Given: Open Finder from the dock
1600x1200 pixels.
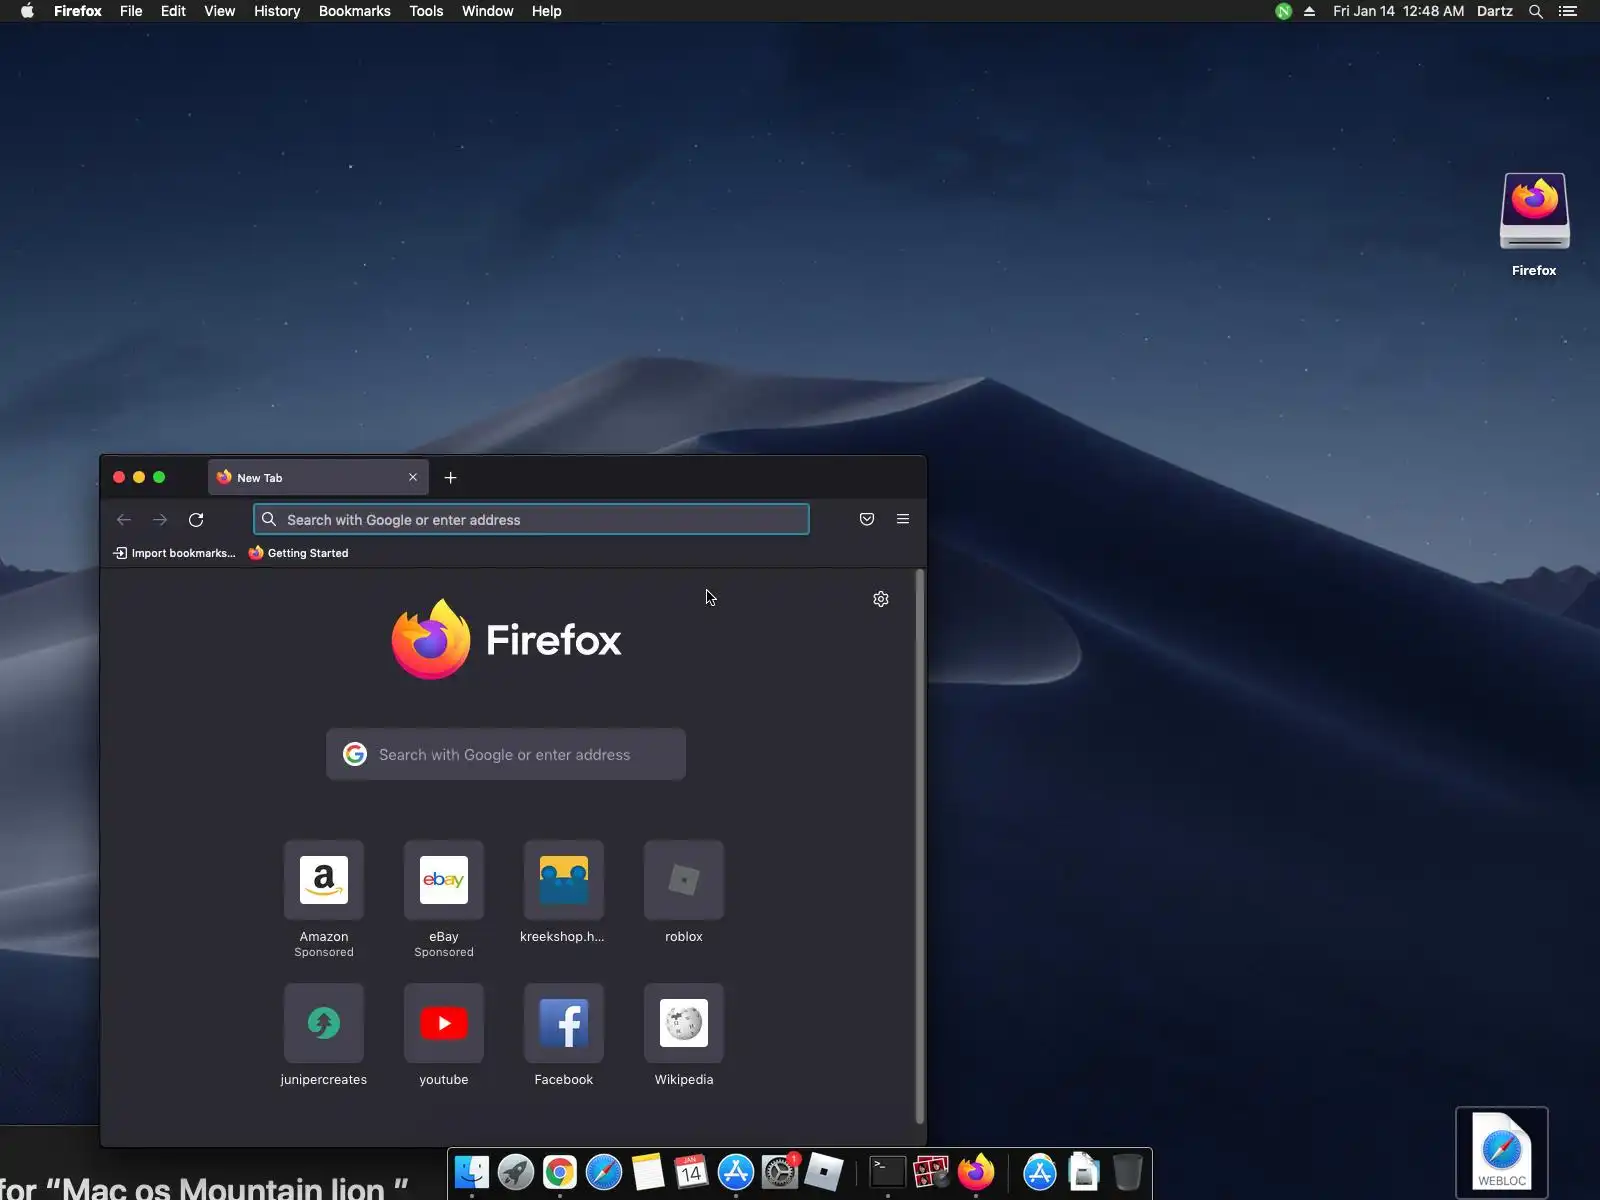Looking at the screenshot, I should click(x=472, y=1172).
